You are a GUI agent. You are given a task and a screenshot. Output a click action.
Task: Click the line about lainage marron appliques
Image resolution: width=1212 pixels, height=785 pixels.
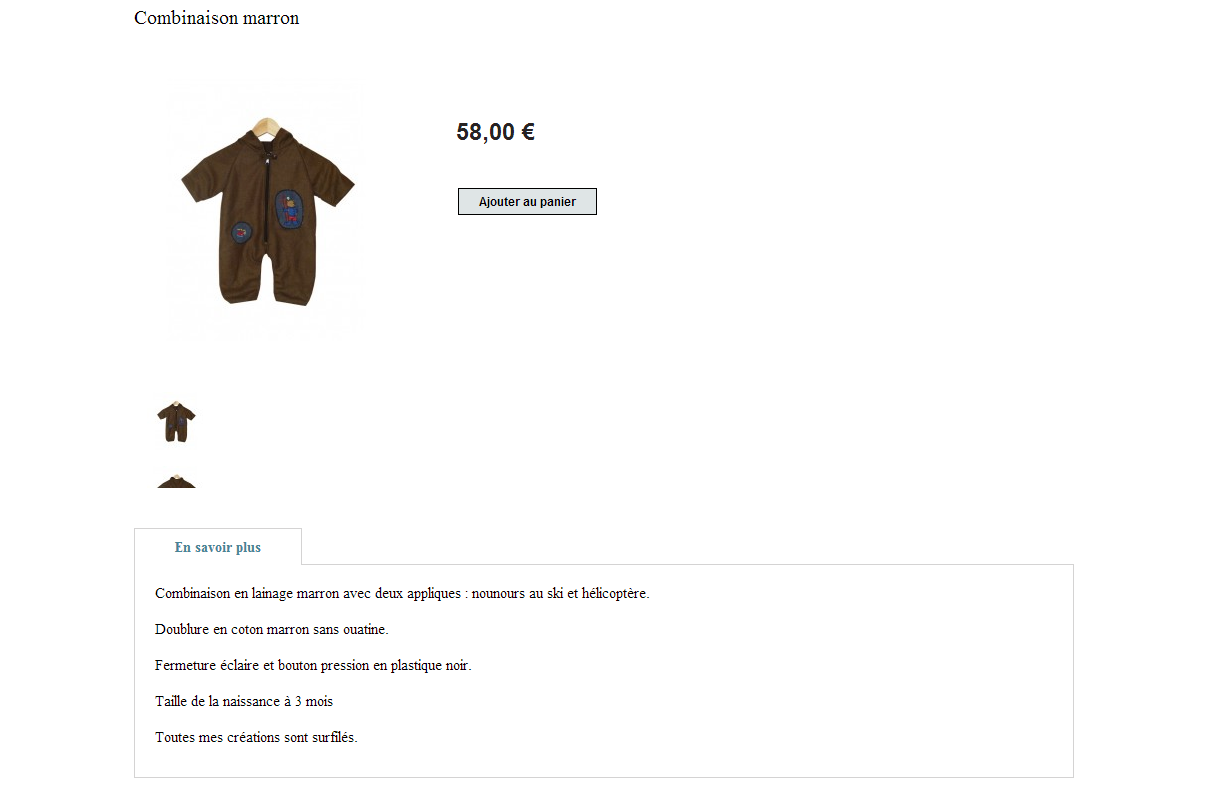[402, 593]
